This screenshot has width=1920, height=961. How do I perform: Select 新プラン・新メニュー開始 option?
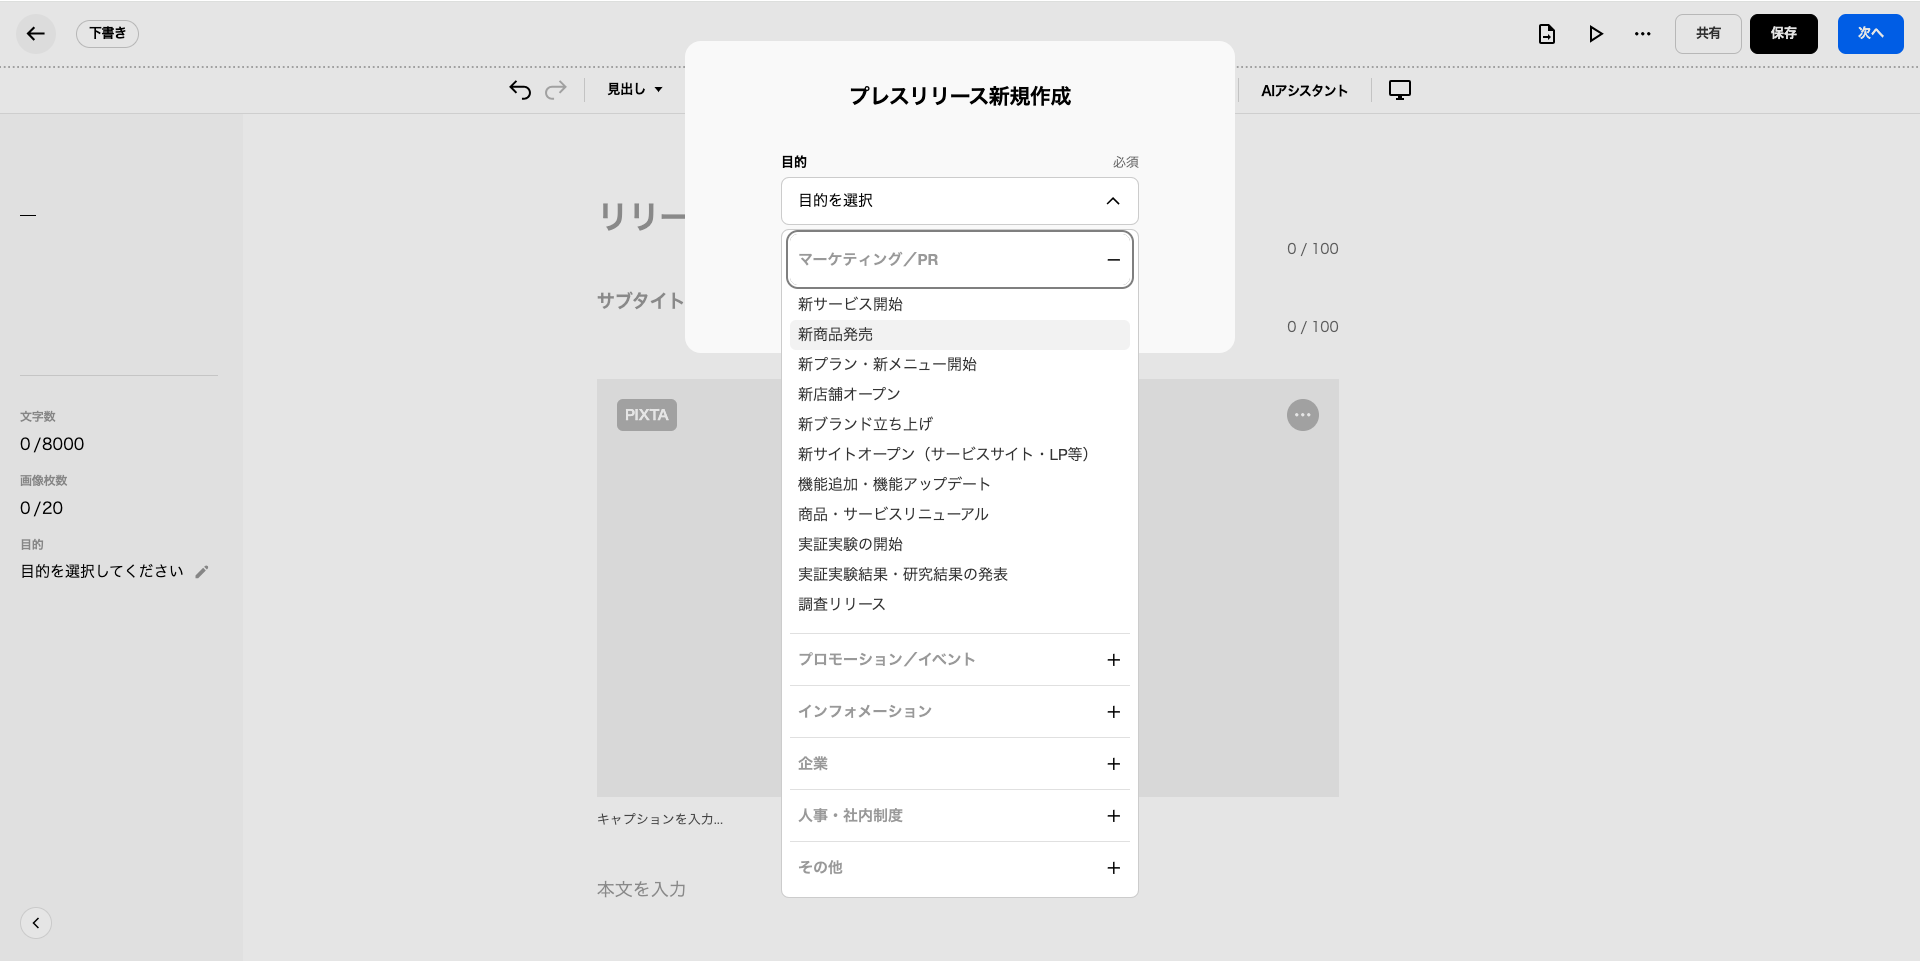coord(960,364)
